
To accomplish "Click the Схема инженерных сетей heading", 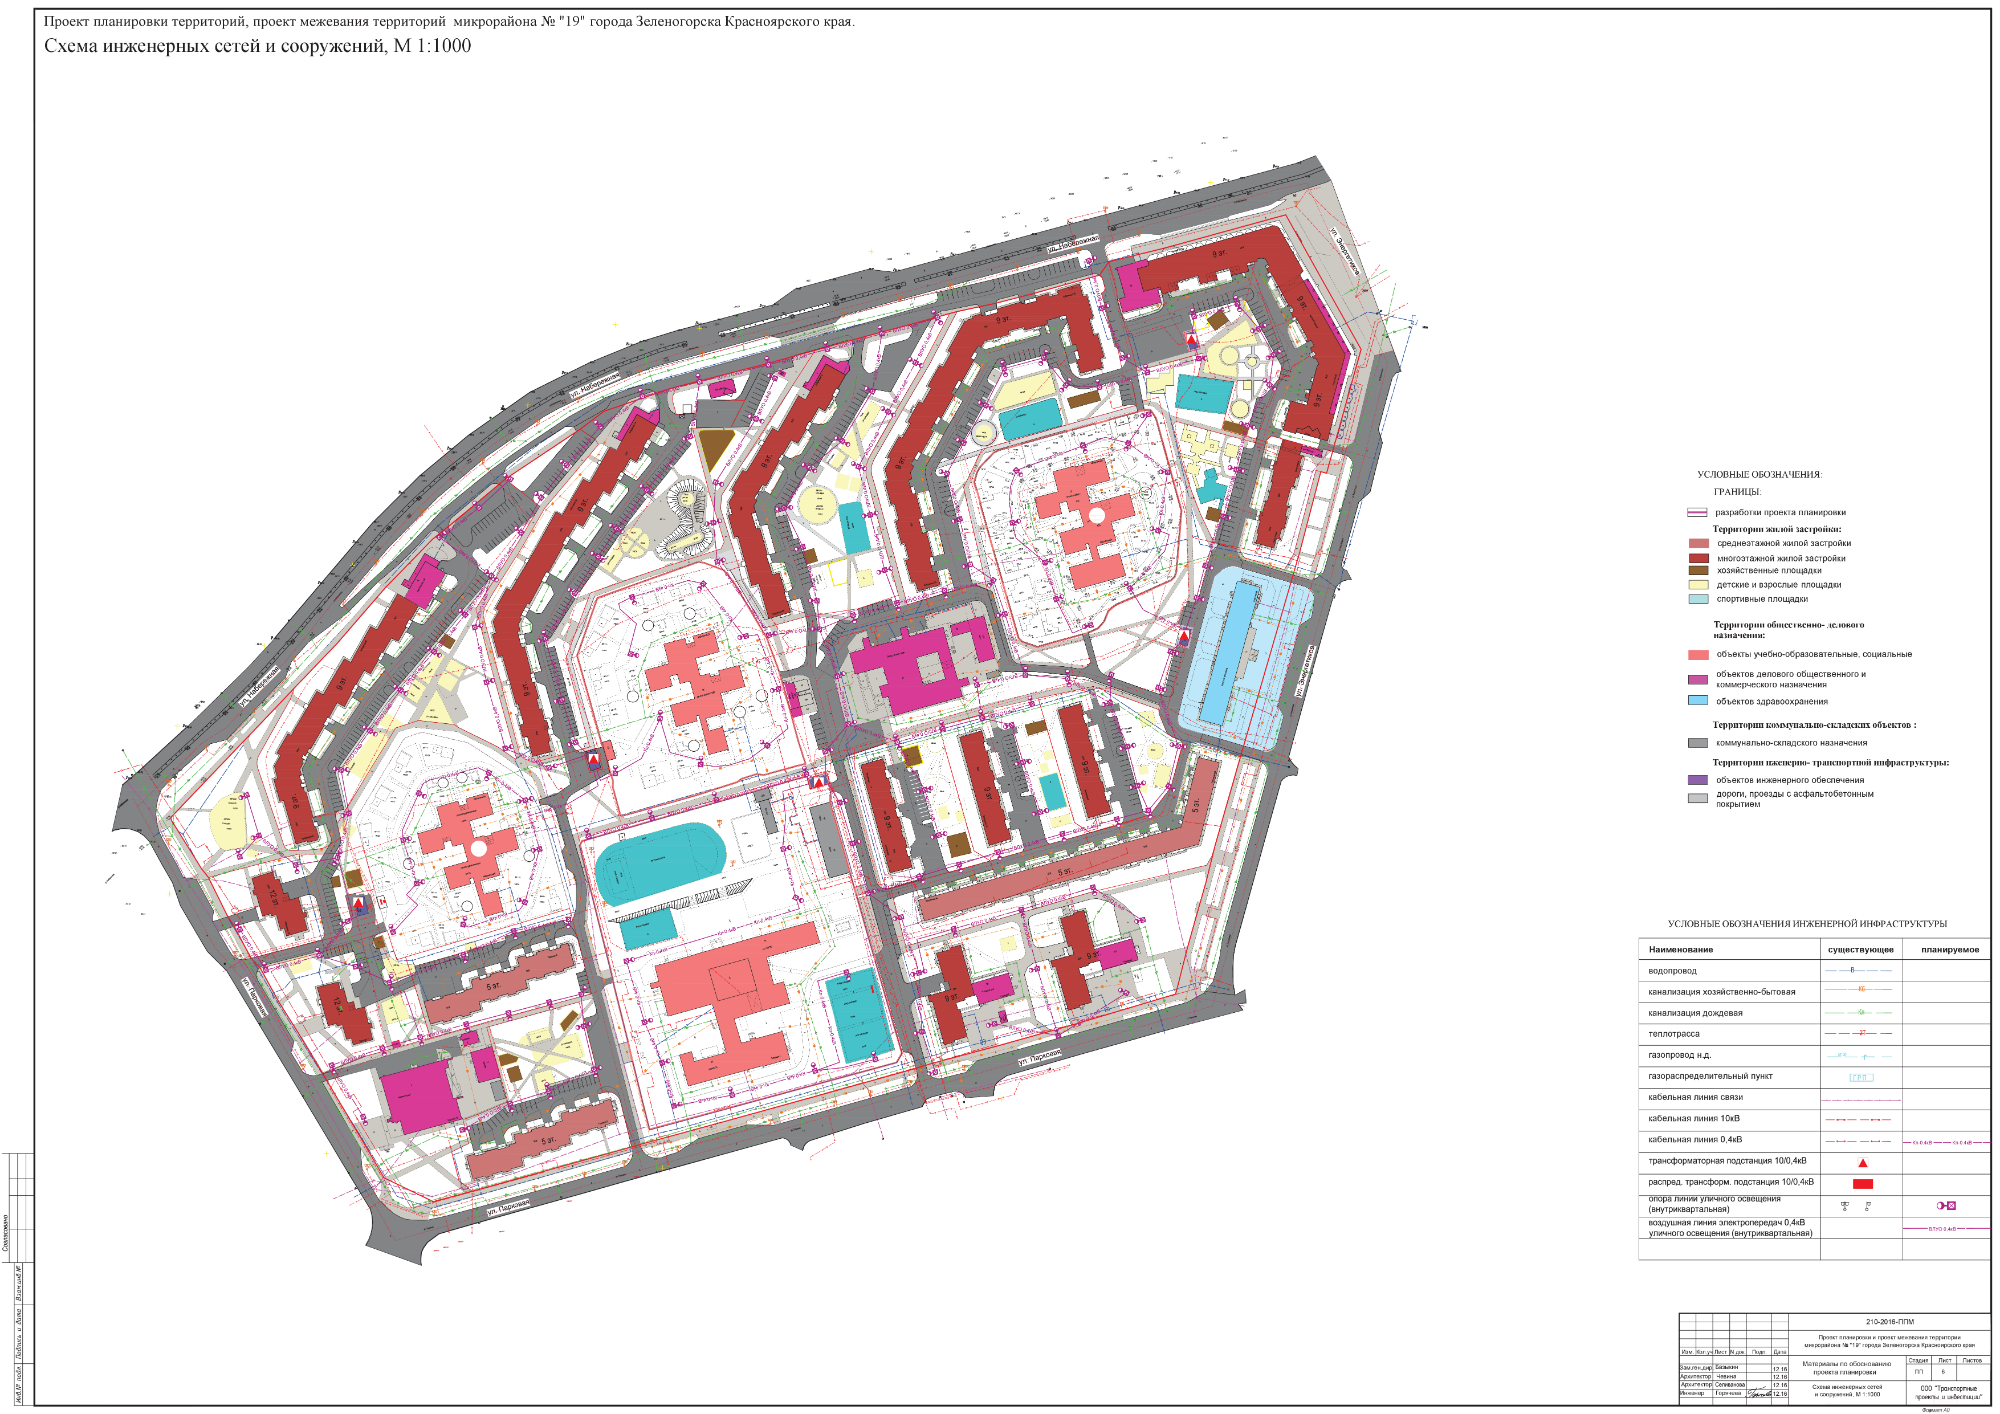I will 257,46.
